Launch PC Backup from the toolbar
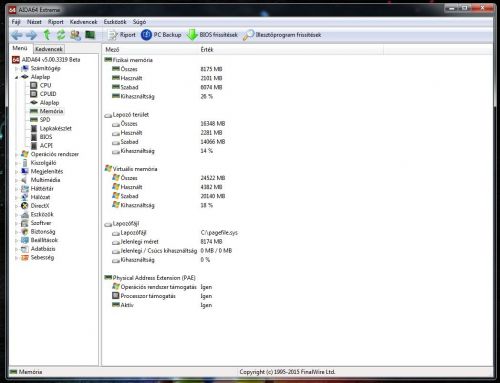This screenshot has width=500, height=383. pyautogui.click(x=161, y=35)
